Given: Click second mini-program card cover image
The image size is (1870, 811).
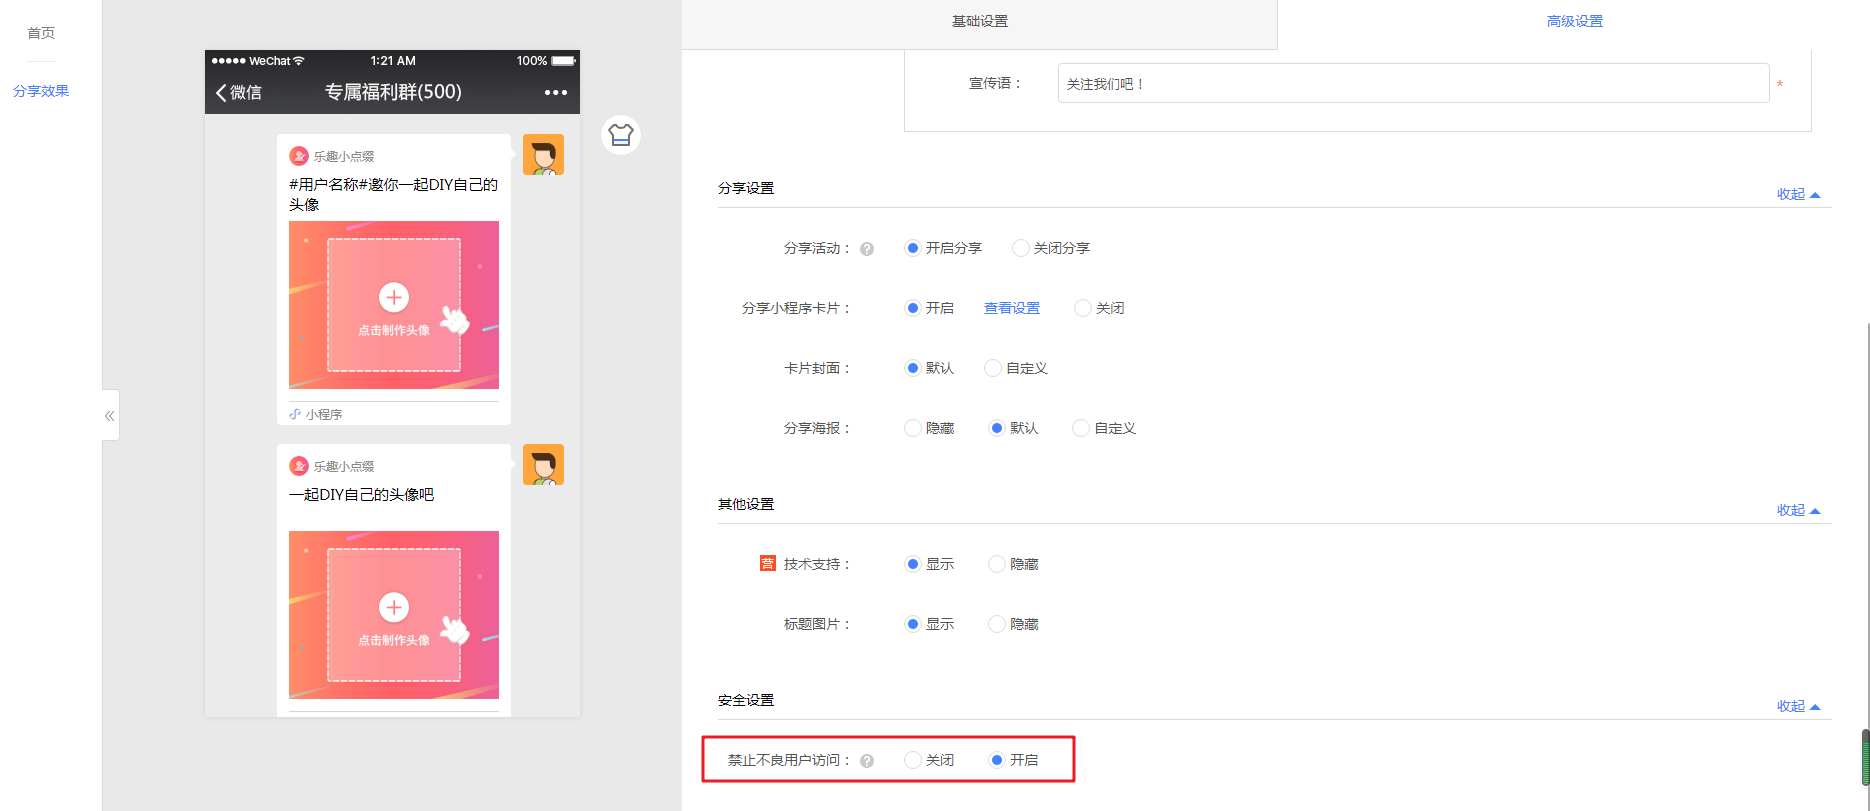Looking at the screenshot, I should tap(394, 615).
